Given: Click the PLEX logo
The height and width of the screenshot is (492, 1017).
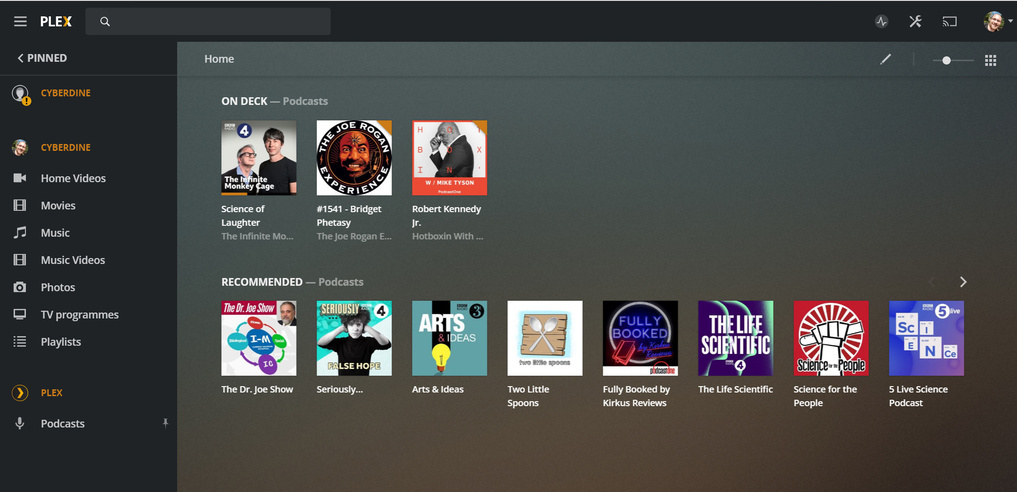Looking at the screenshot, I should click(56, 21).
